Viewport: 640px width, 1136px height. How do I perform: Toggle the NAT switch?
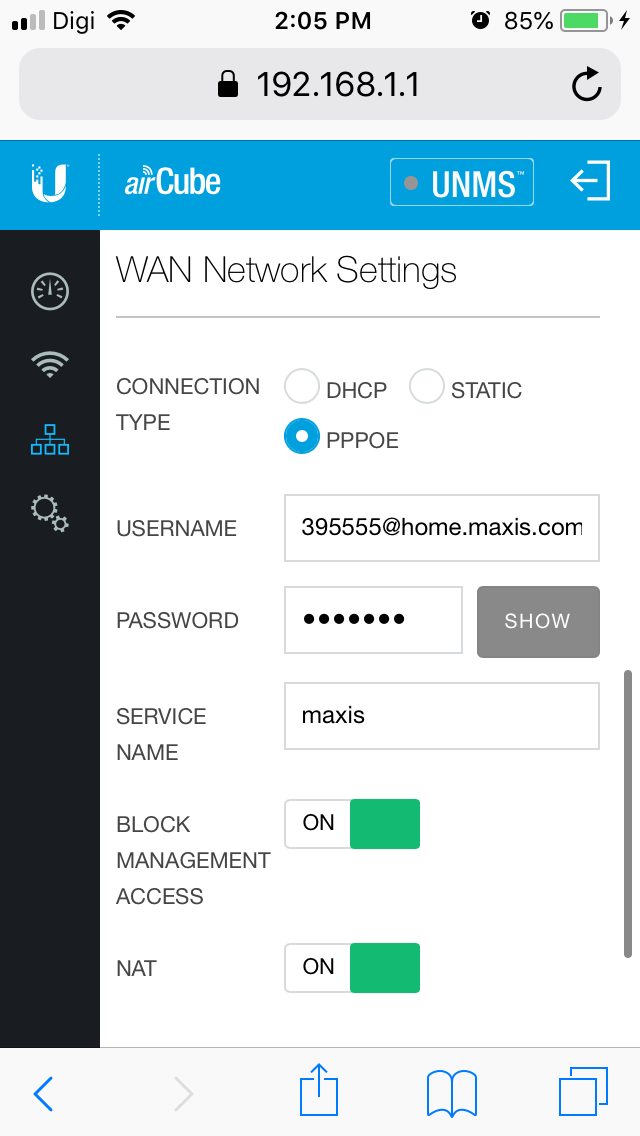(352, 968)
